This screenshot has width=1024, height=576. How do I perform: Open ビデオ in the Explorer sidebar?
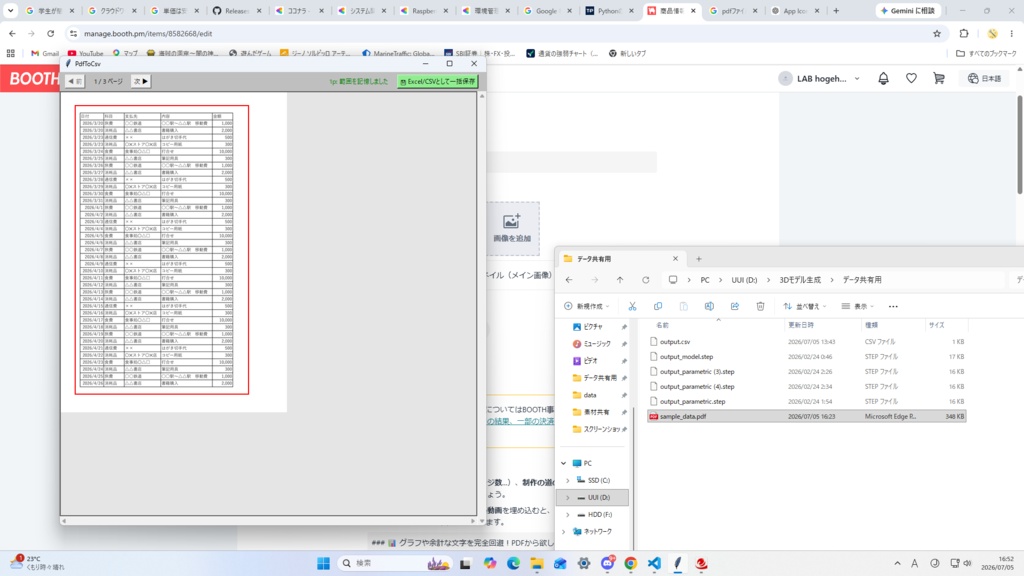(590, 360)
